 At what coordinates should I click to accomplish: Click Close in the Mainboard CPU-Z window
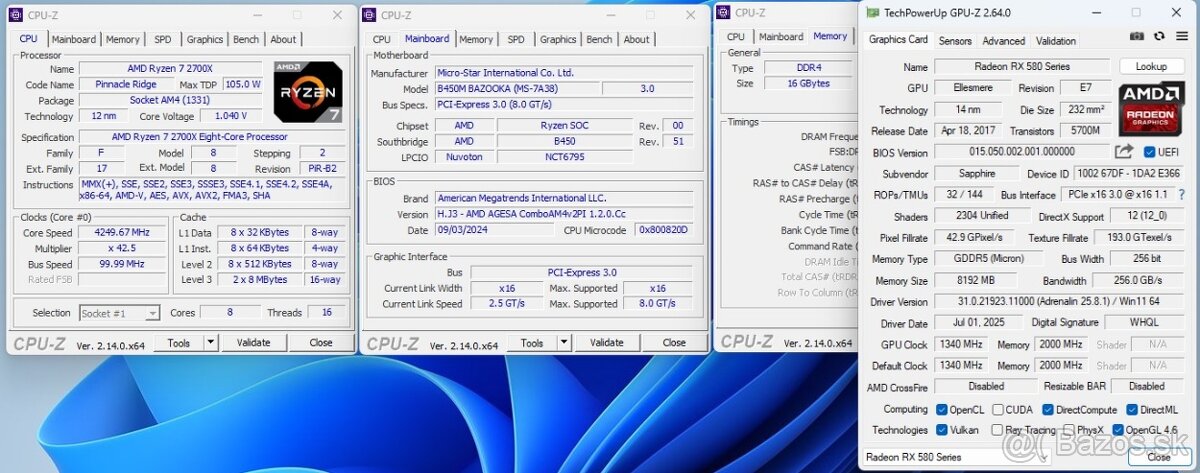tap(674, 342)
